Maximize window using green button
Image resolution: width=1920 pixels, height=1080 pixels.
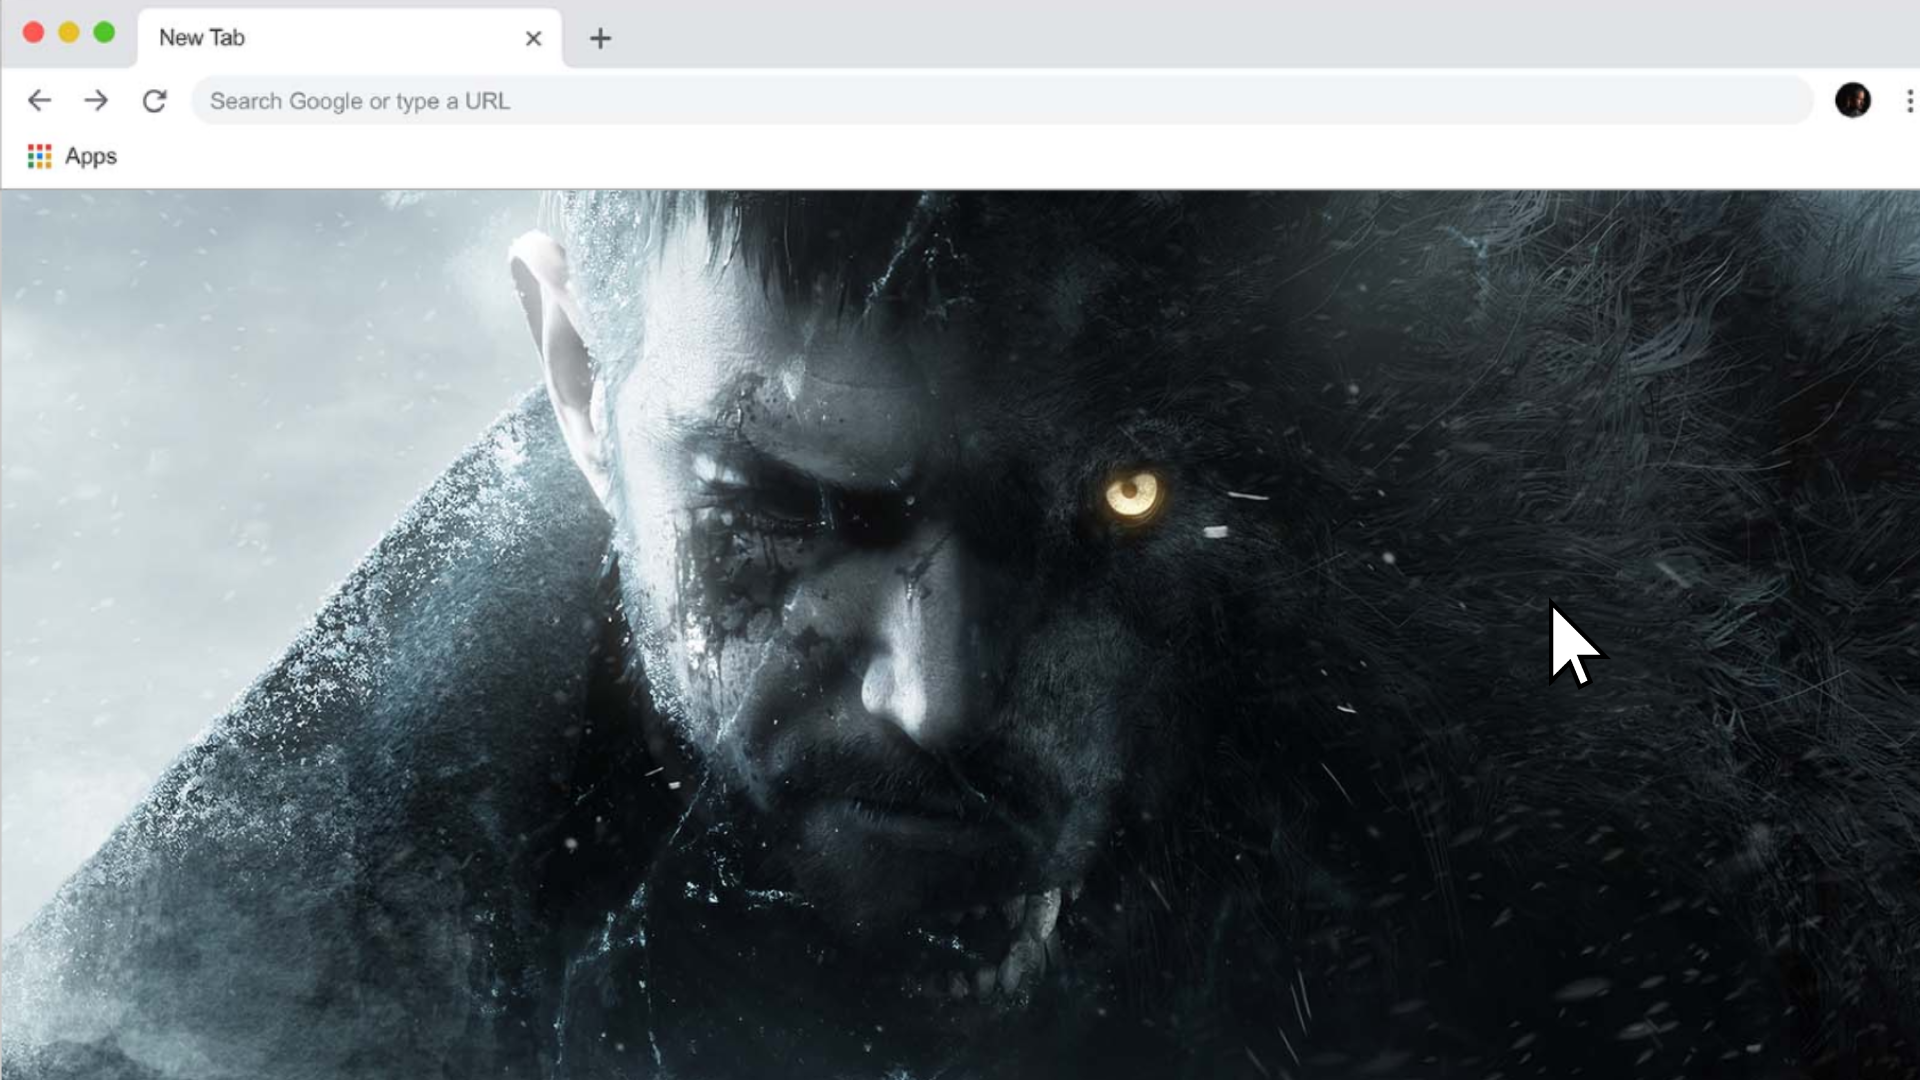104,32
